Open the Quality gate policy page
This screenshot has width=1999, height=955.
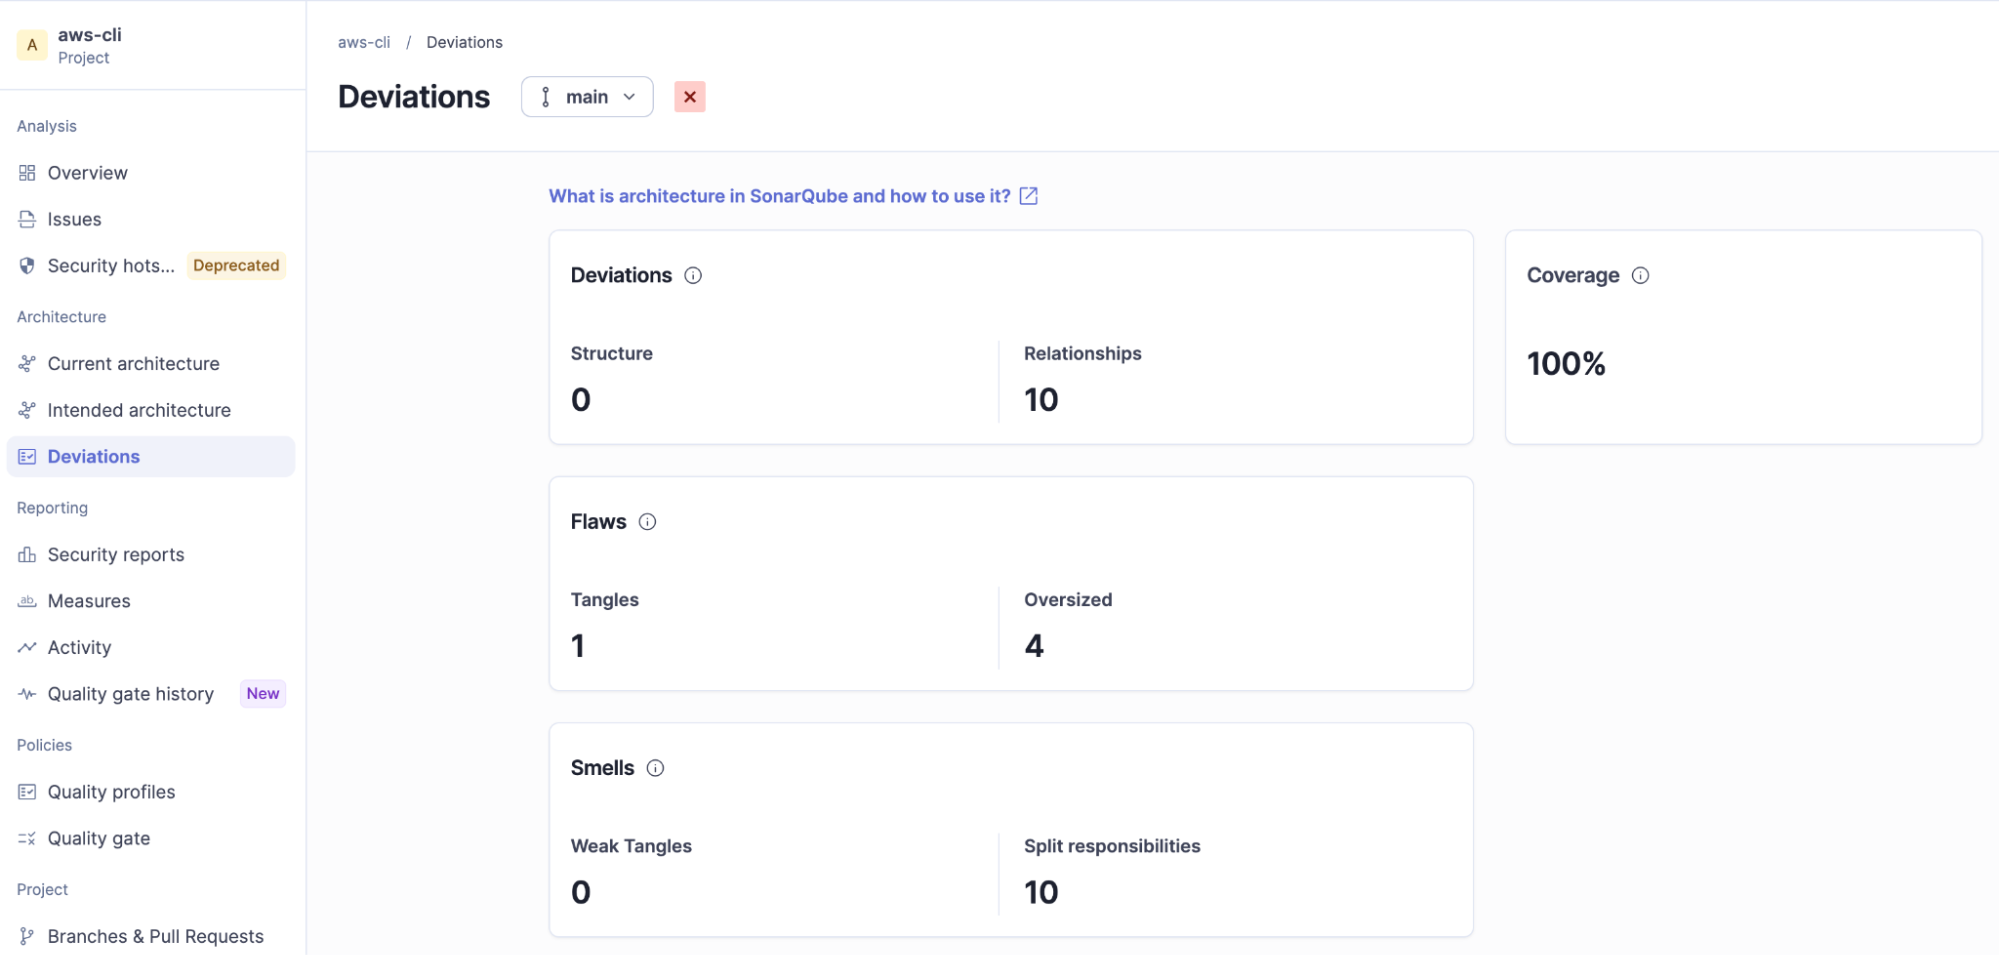(x=151, y=839)
